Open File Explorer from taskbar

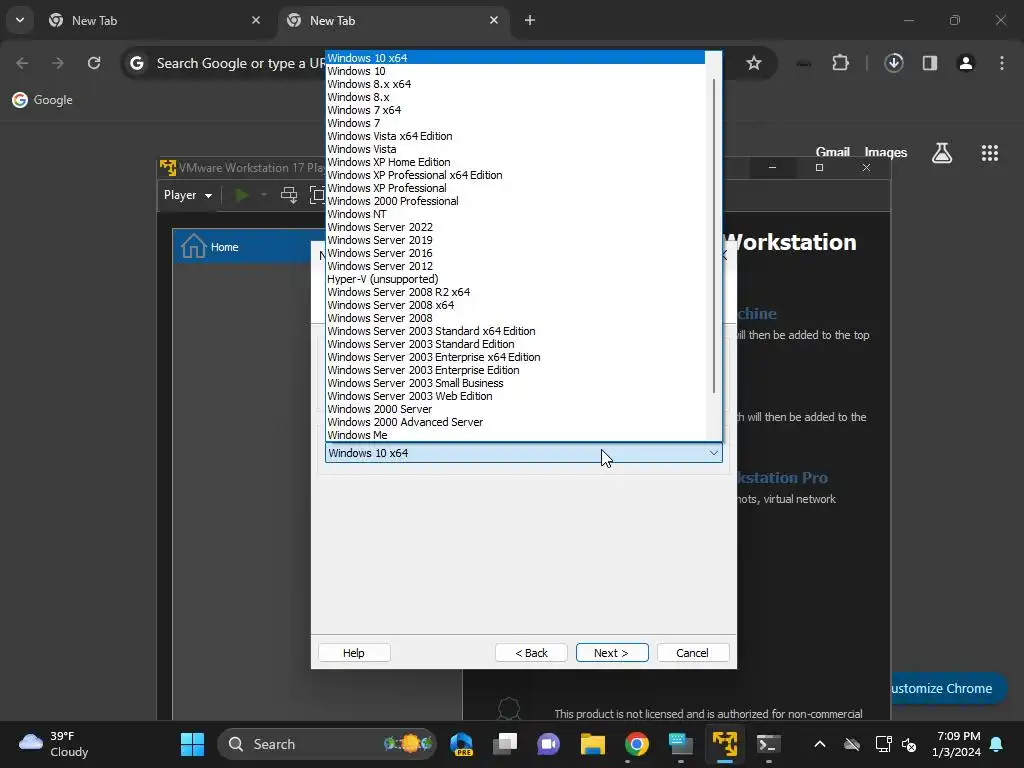(593, 744)
